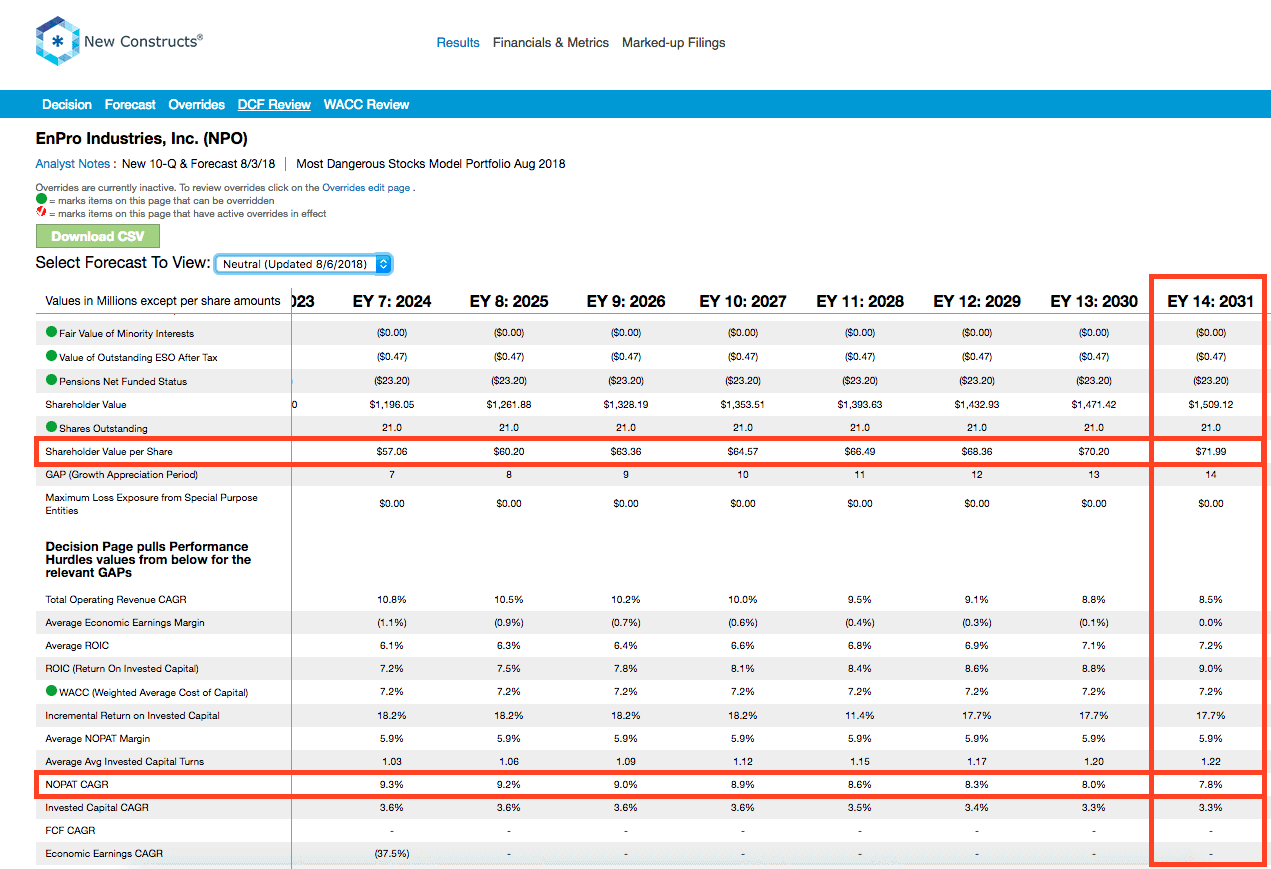Click the $64.57 per-share value
This screenshot has height=869, width=1271.
pos(743,452)
